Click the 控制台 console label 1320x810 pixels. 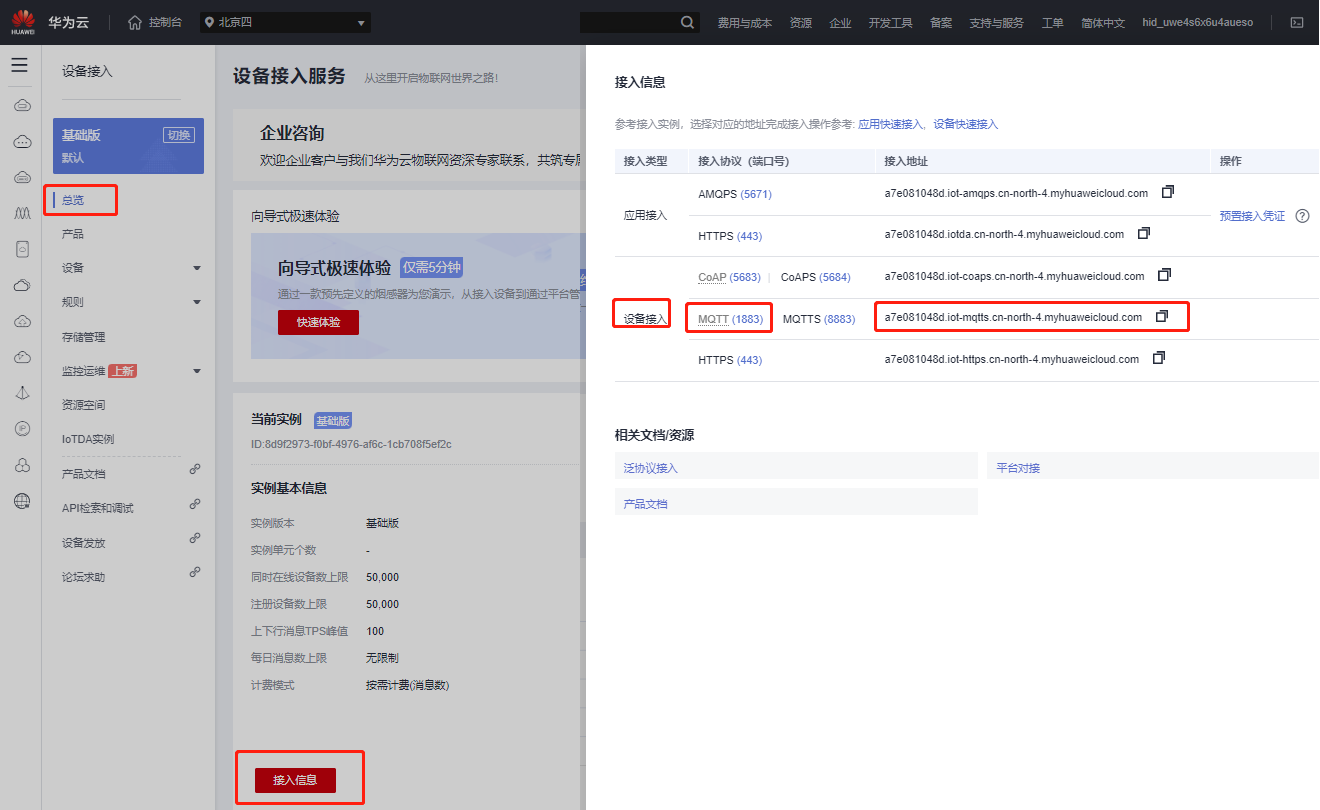pos(165,22)
